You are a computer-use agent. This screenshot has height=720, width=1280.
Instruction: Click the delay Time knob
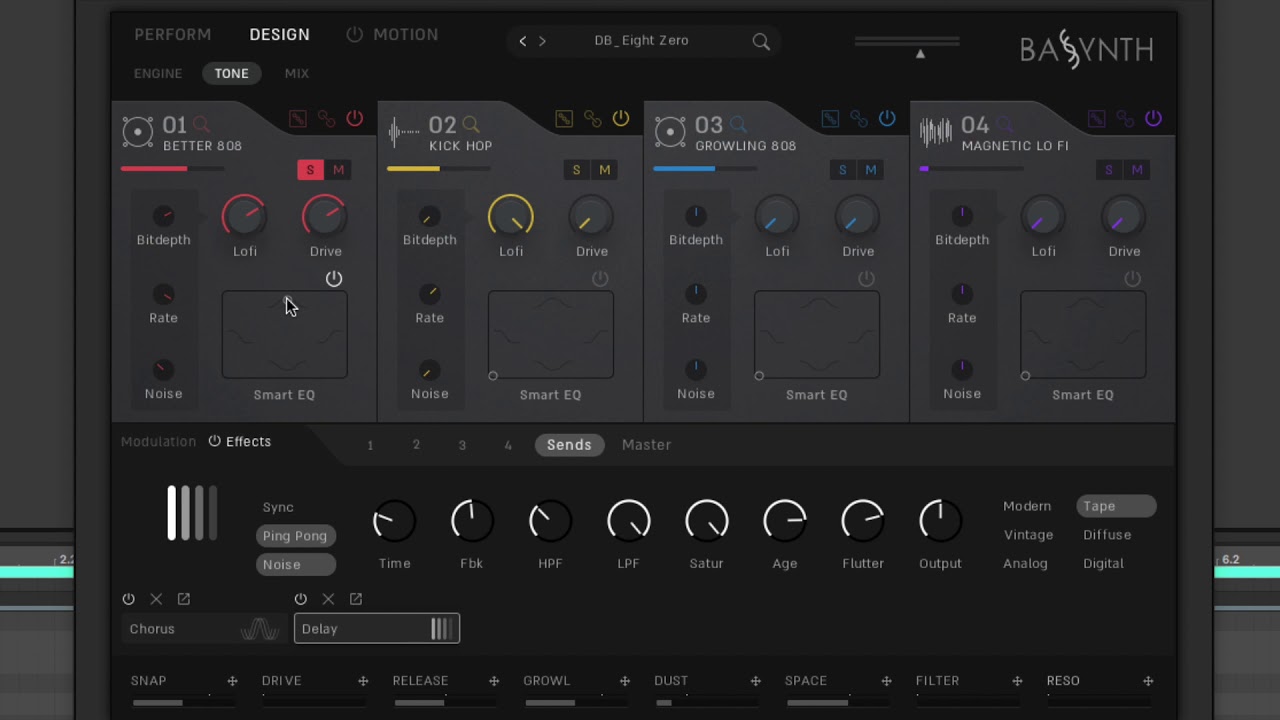tap(394, 521)
